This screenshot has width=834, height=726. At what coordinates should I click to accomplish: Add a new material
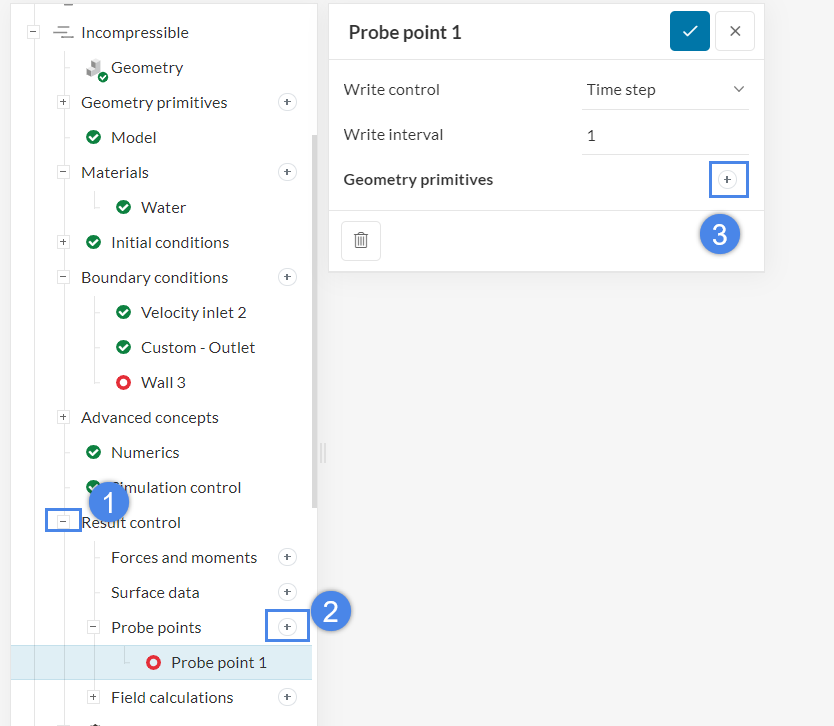(x=287, y=172)
